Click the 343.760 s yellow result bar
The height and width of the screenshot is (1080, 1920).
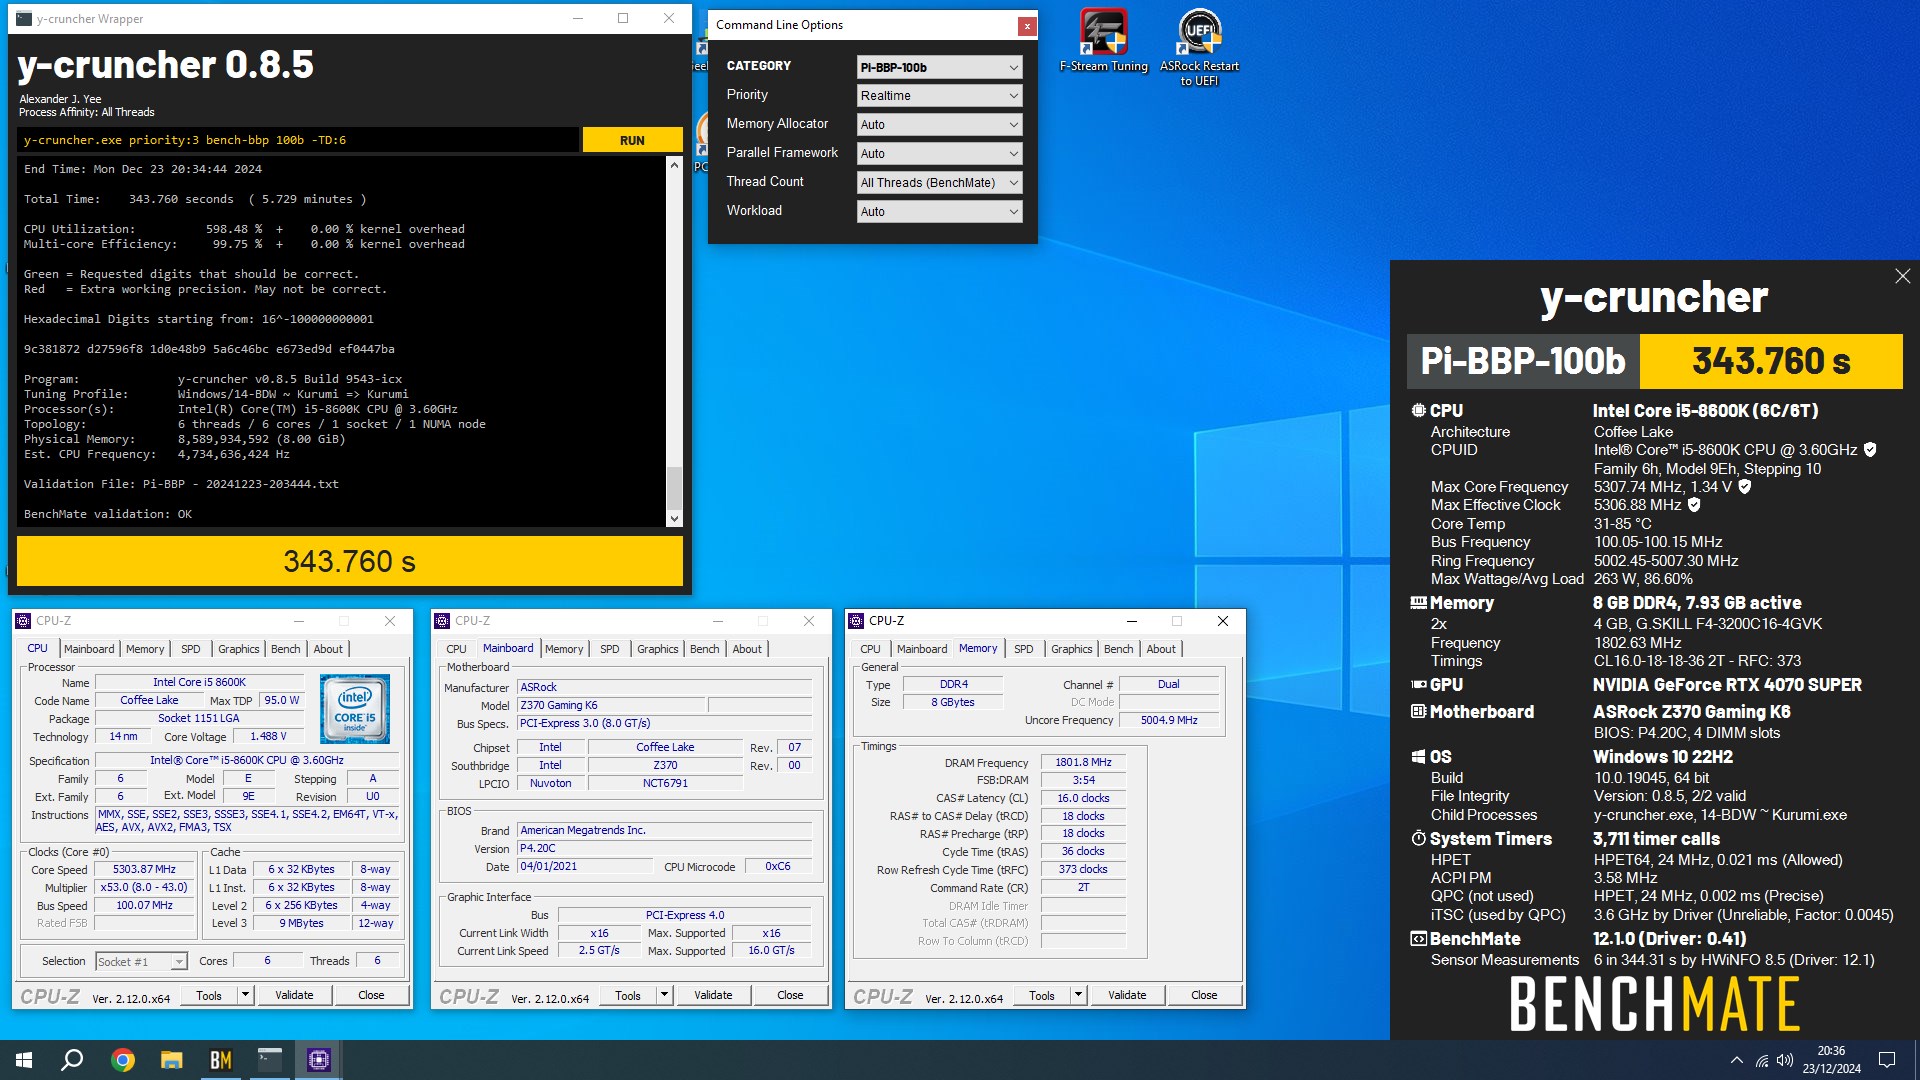[x=349, y=561]
